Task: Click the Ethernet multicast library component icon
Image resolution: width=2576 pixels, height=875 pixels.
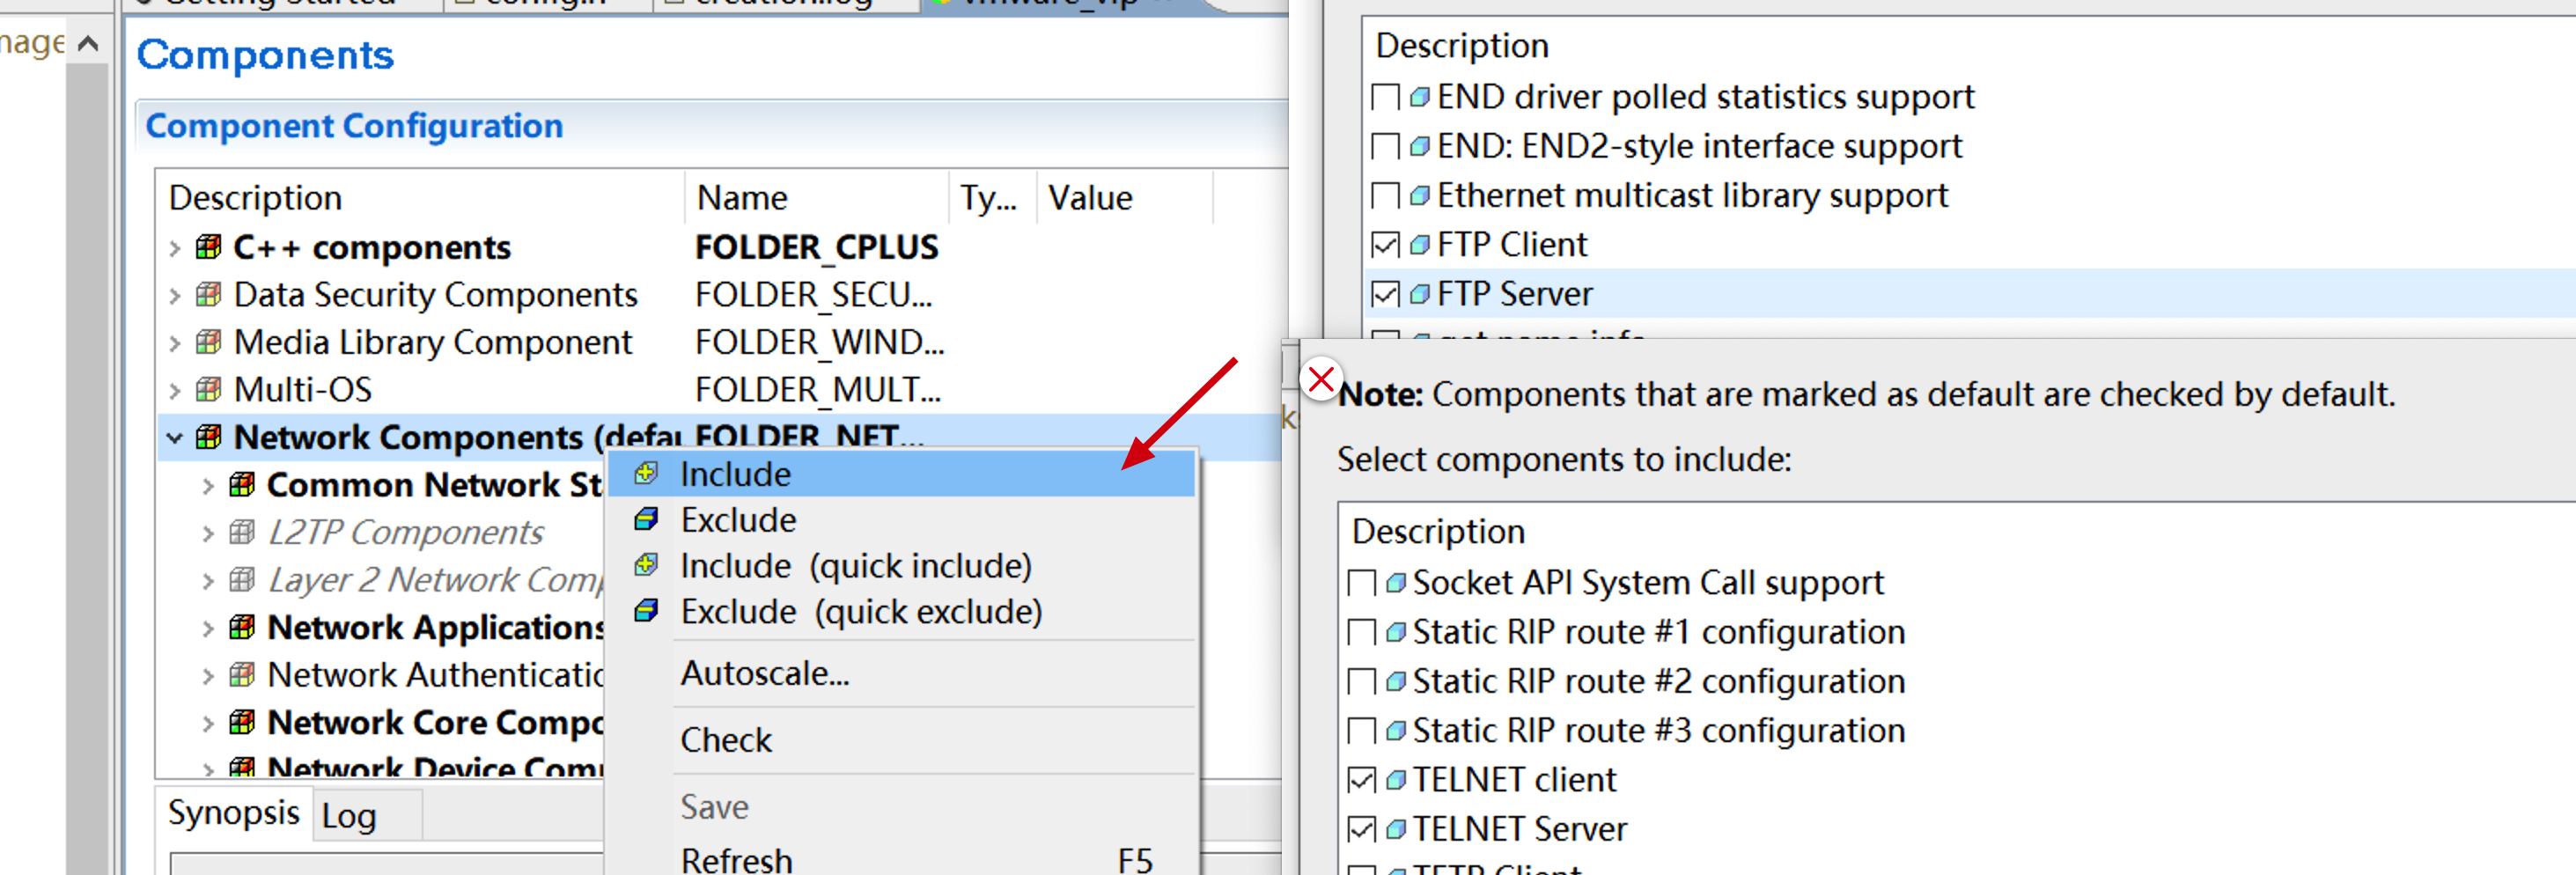Action: [x=1419, y=195]
